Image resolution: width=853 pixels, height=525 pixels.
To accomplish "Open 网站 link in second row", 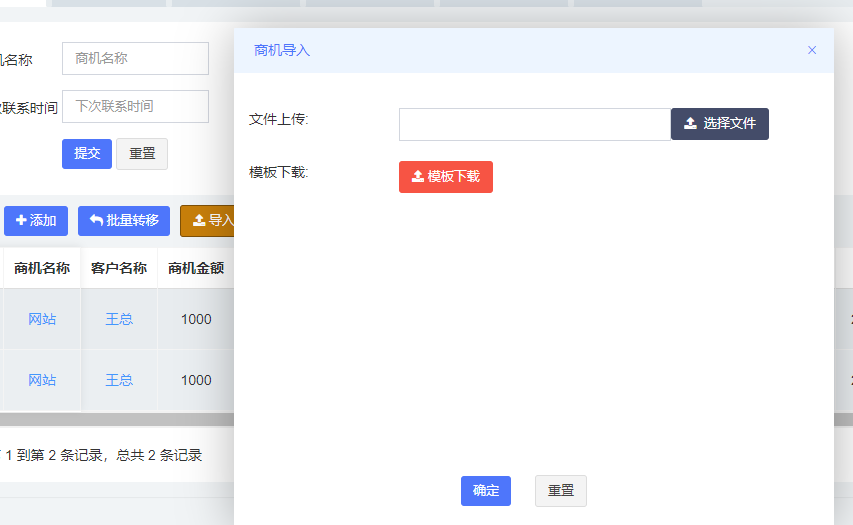I will [x=42, y=380].
